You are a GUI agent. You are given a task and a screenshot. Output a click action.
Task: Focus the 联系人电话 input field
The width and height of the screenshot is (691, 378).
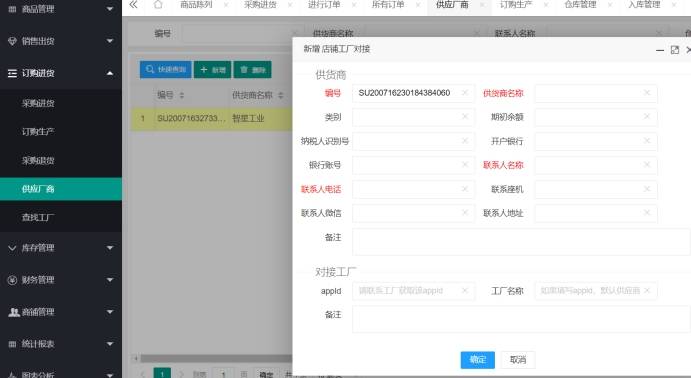(x=413, y=189)
